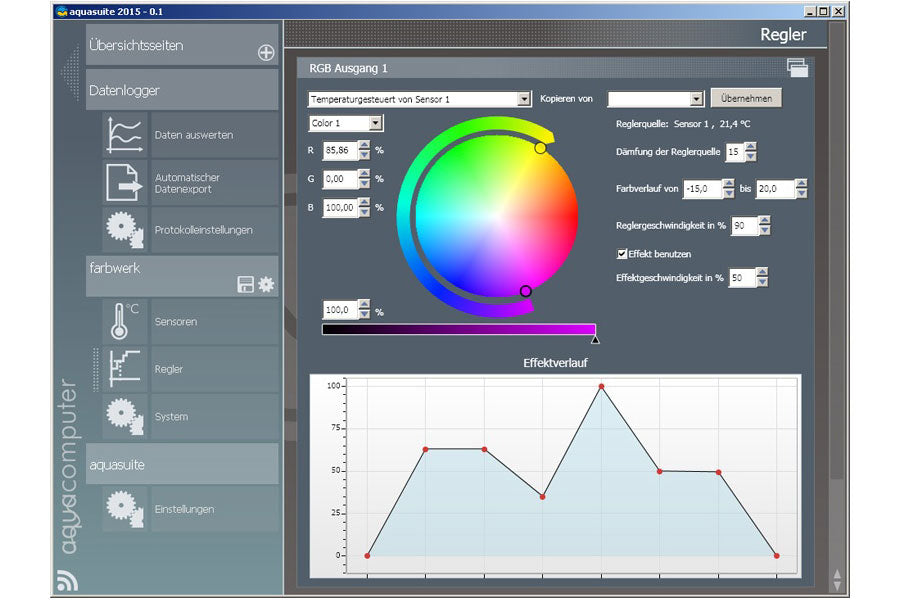Open the Regler page in sidebar
This screenshot has height=600, width=900.
pyautogui.click(x=168, y=369)
